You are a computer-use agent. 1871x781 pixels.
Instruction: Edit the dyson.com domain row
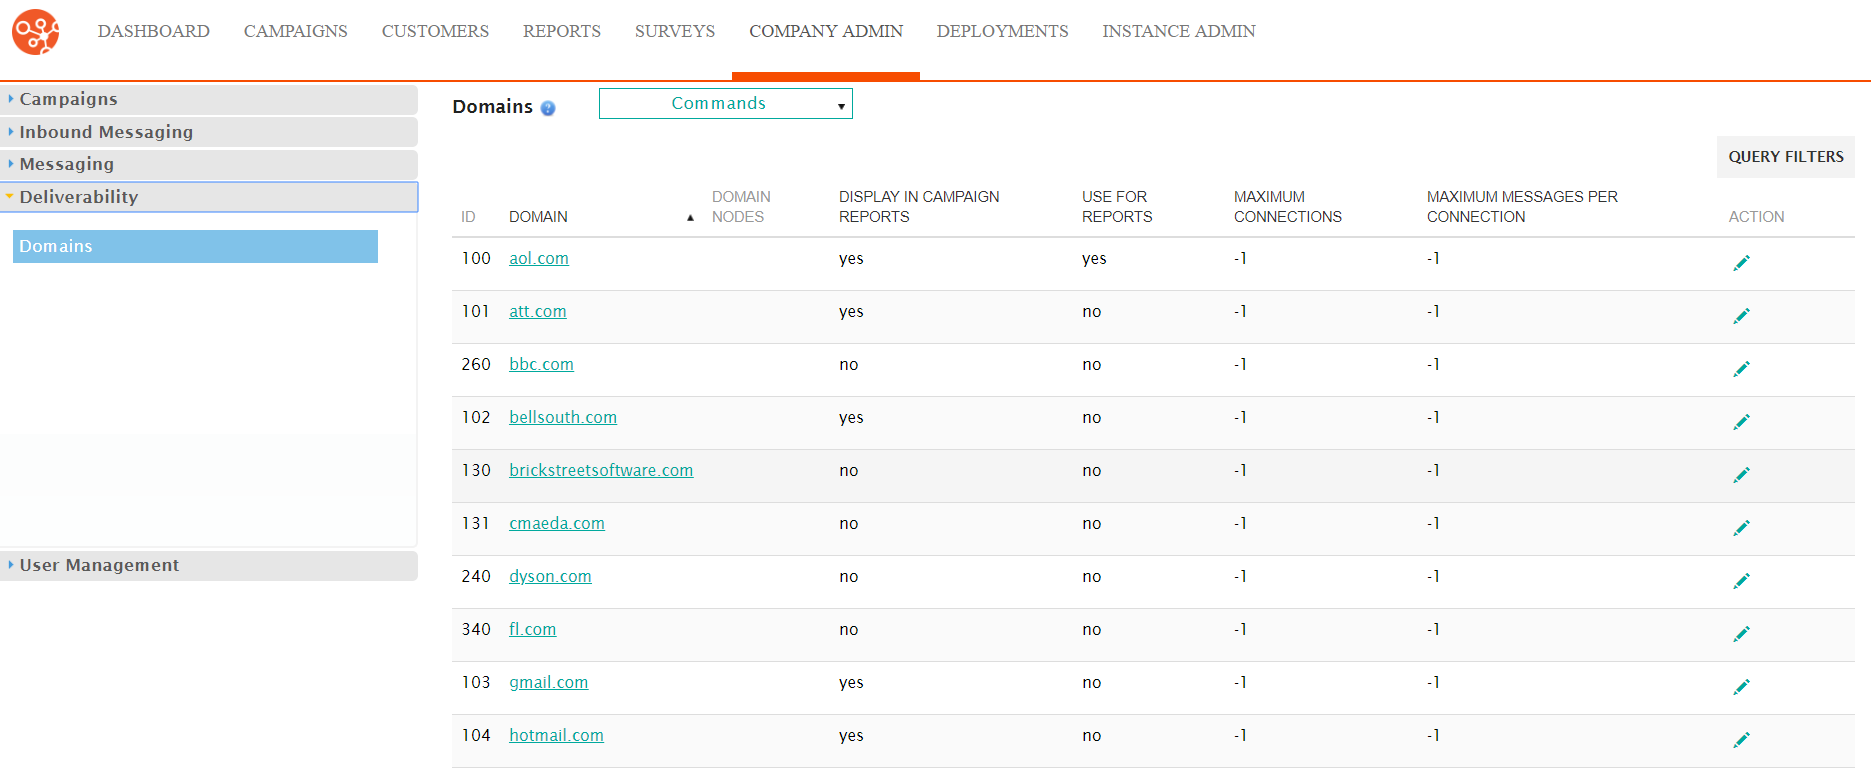(1741, 581)
